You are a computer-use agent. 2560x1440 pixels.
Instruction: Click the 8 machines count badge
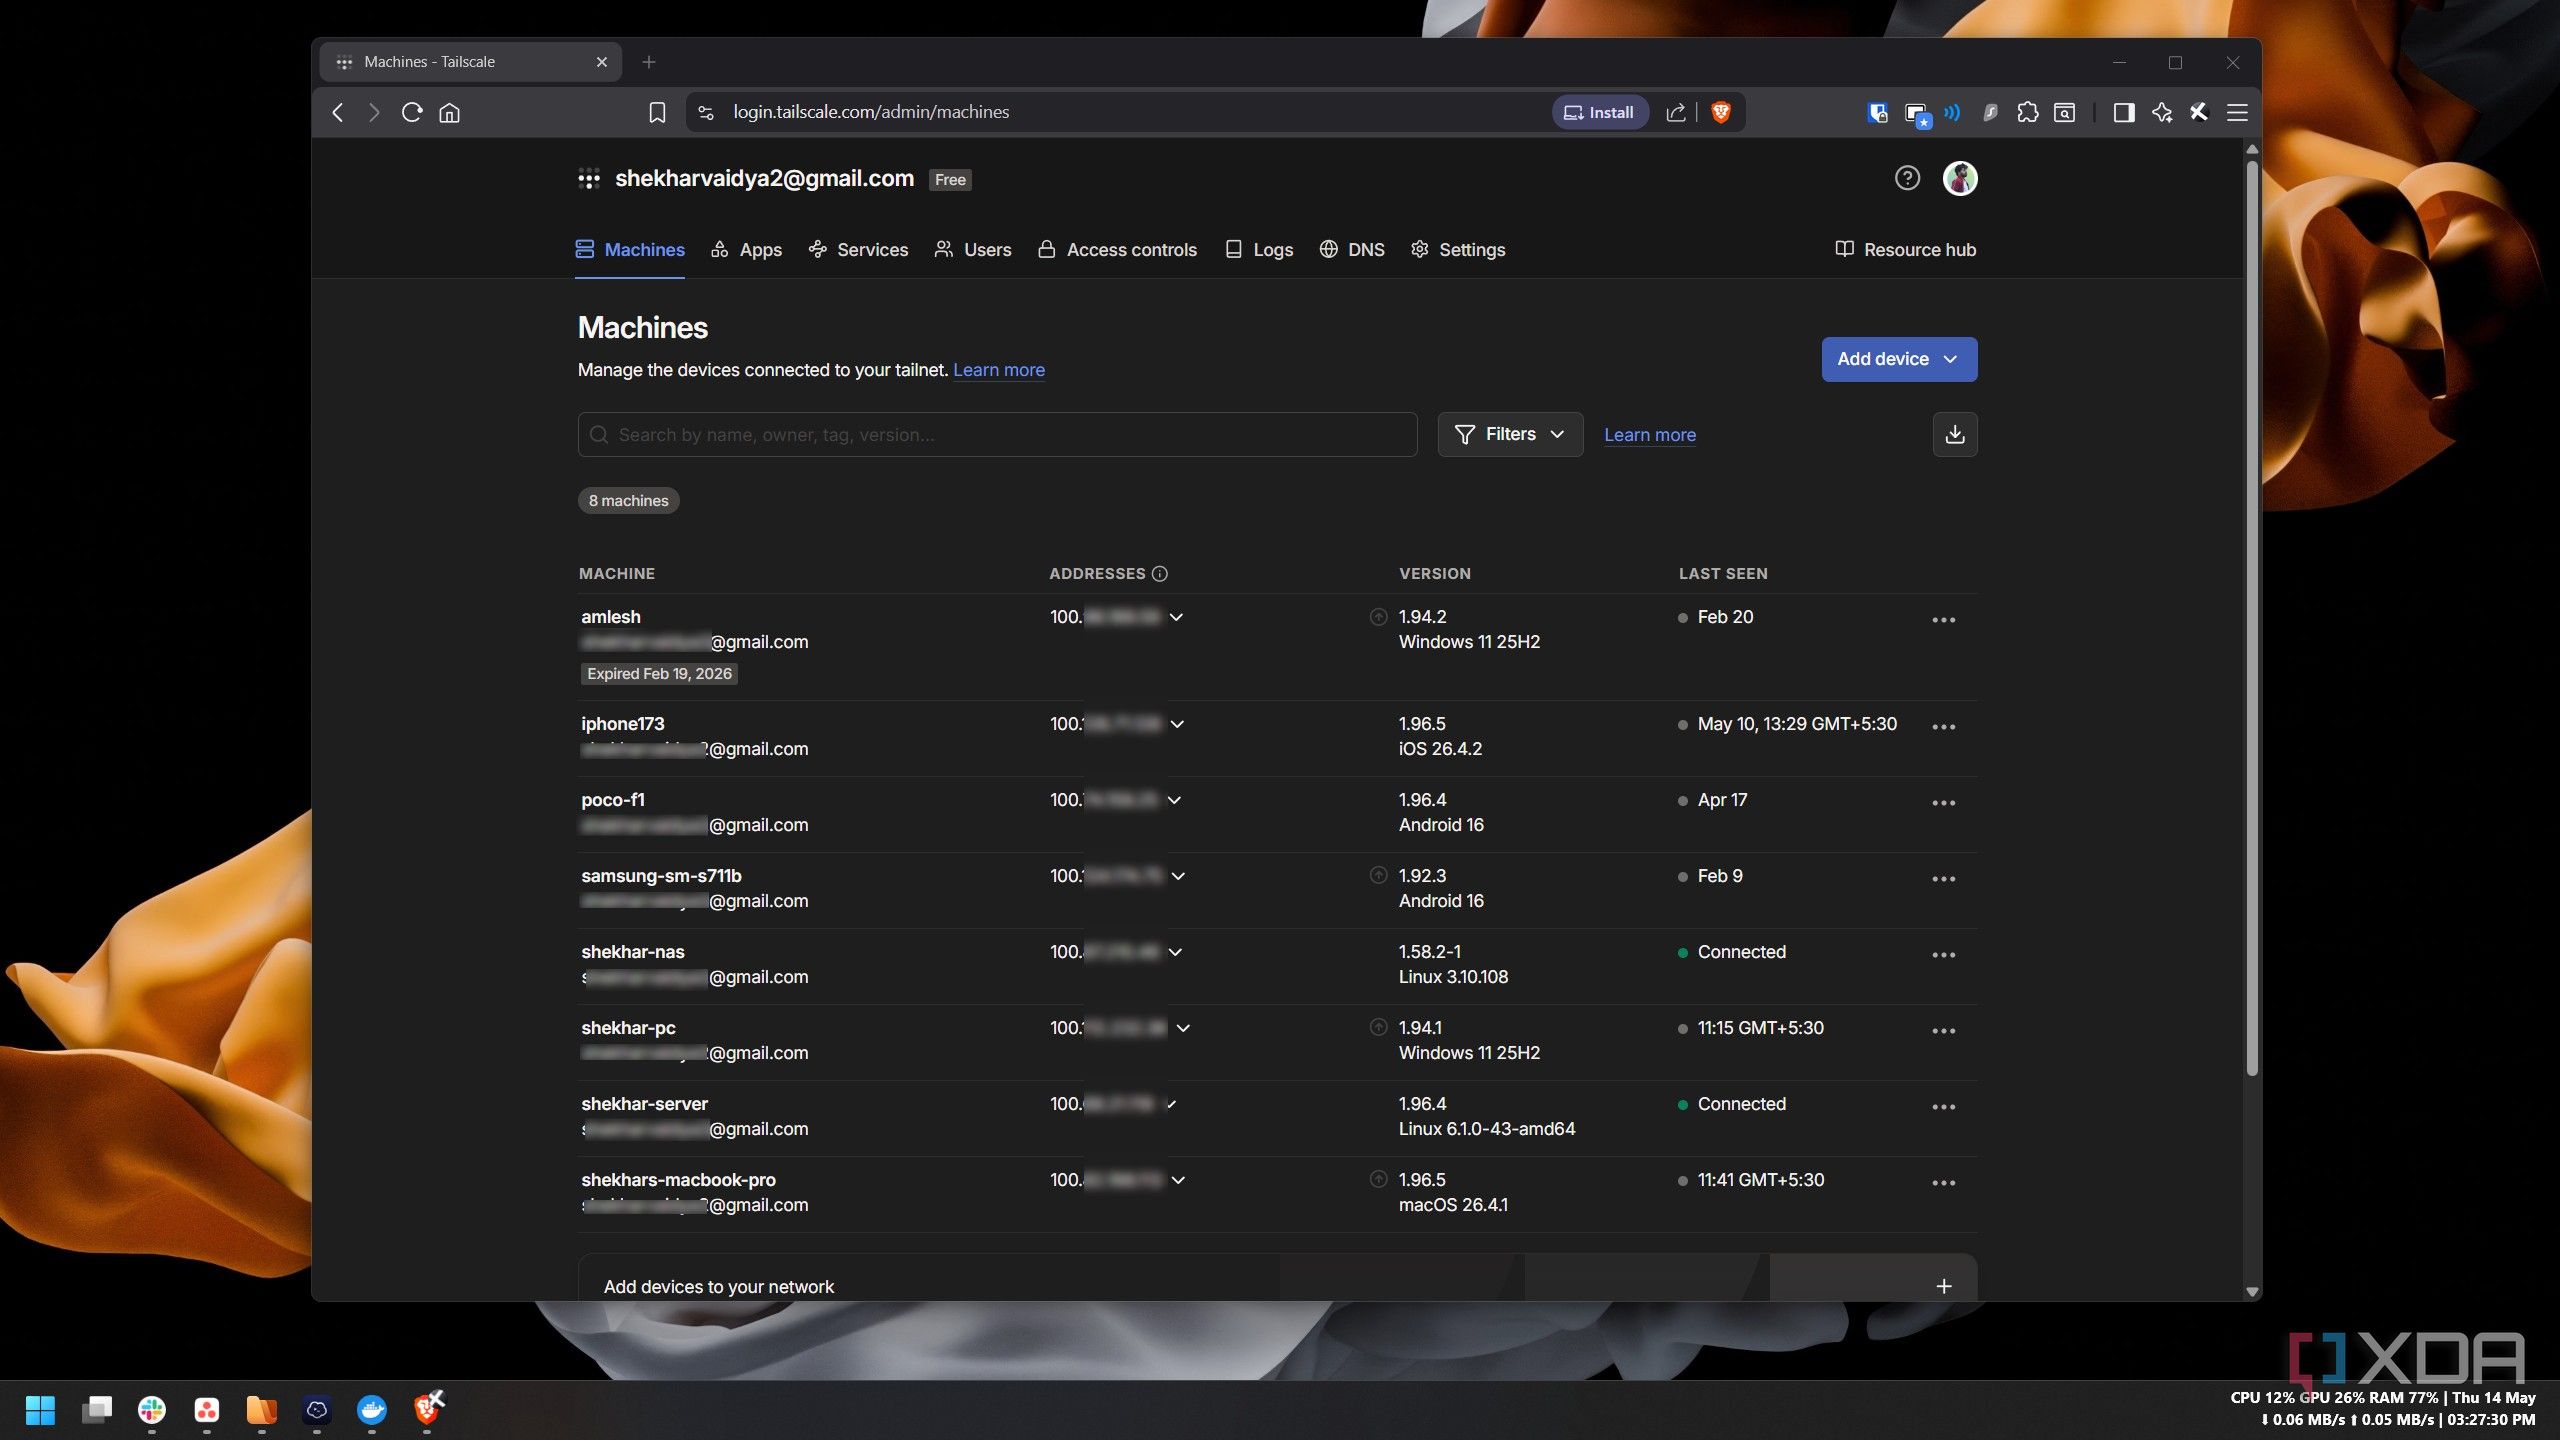(628, 501)
